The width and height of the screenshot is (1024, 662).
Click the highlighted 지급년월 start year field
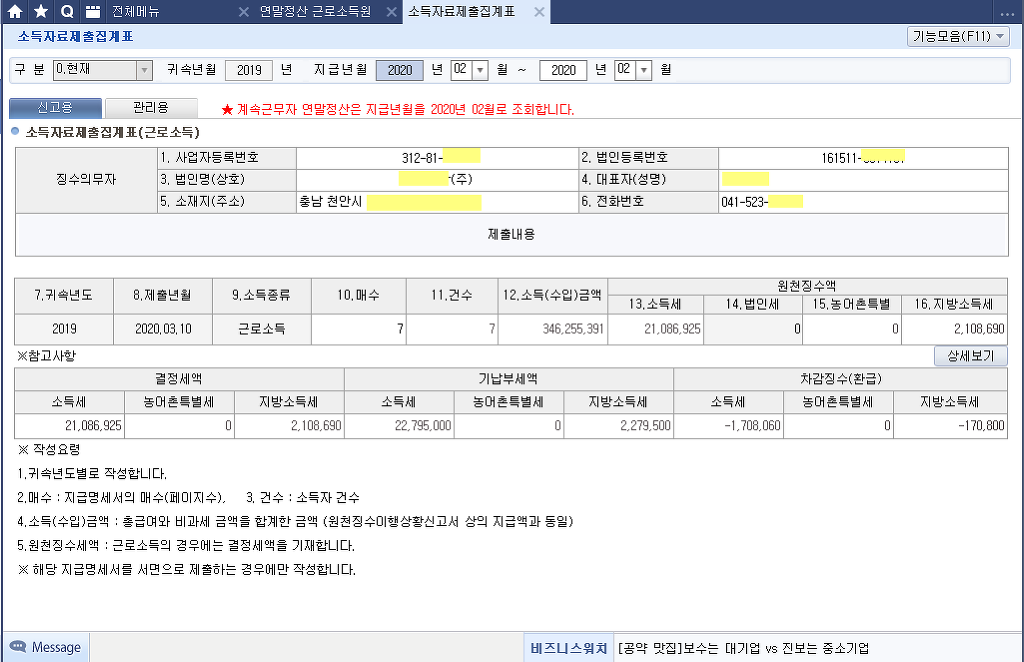pos(400,70)
